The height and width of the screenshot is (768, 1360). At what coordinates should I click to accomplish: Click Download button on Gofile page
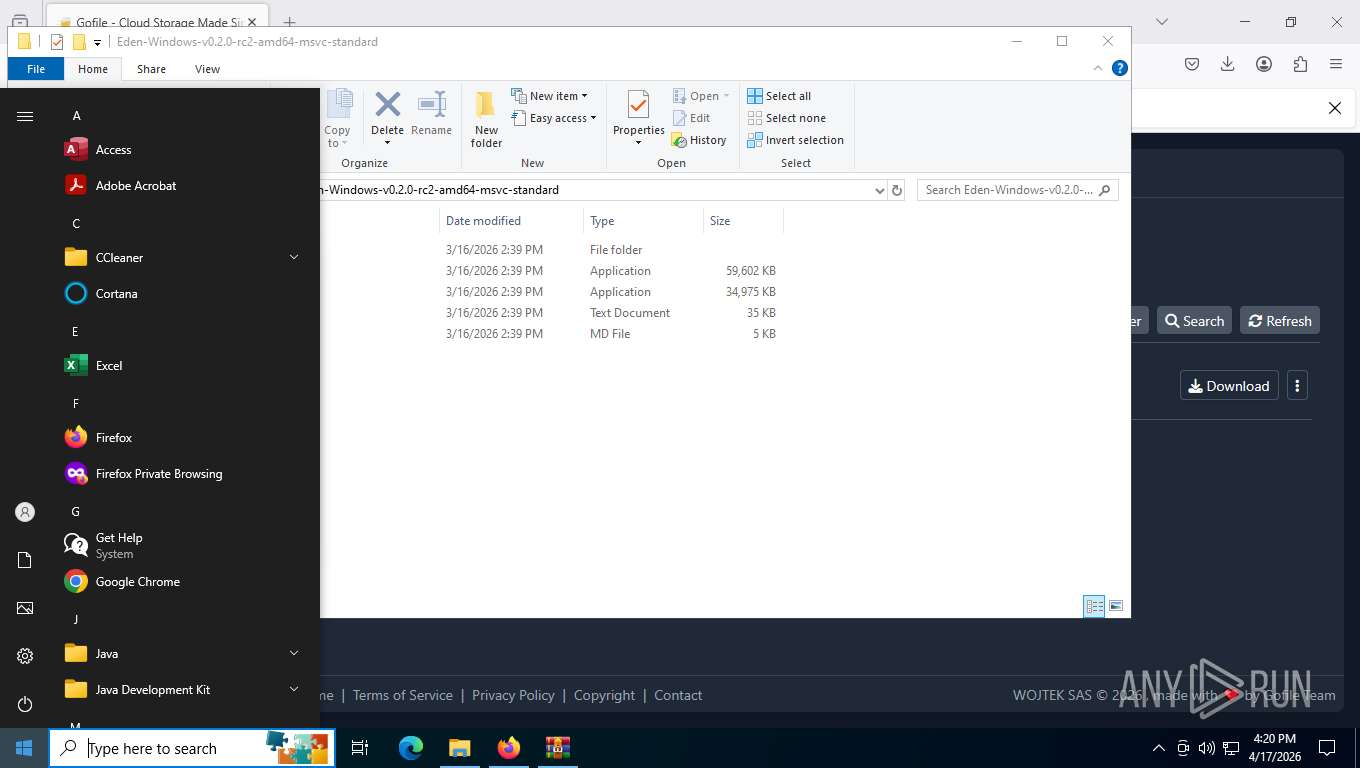[x=1229, y=386]
